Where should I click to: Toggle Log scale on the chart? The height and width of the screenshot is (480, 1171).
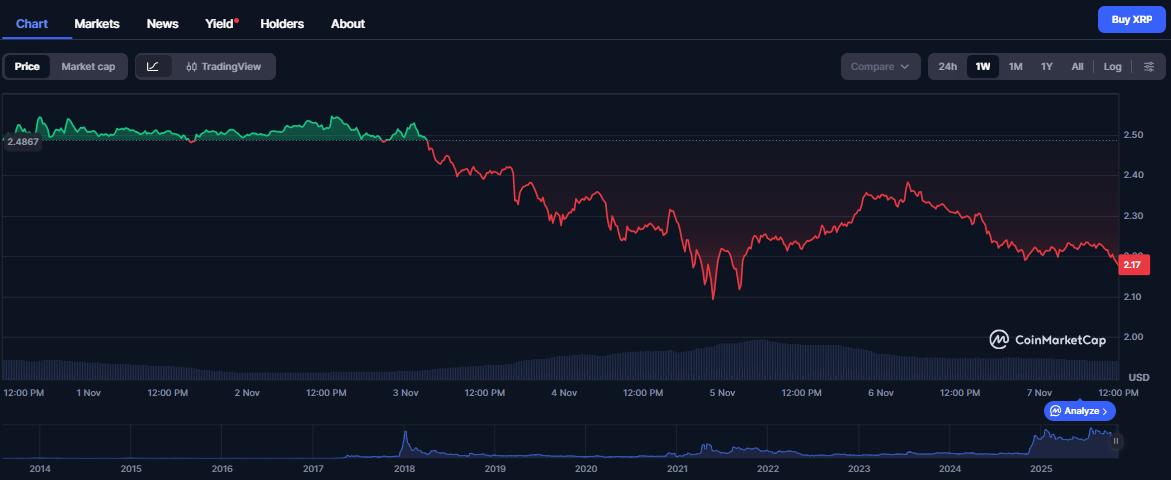tap(1112, 67)
